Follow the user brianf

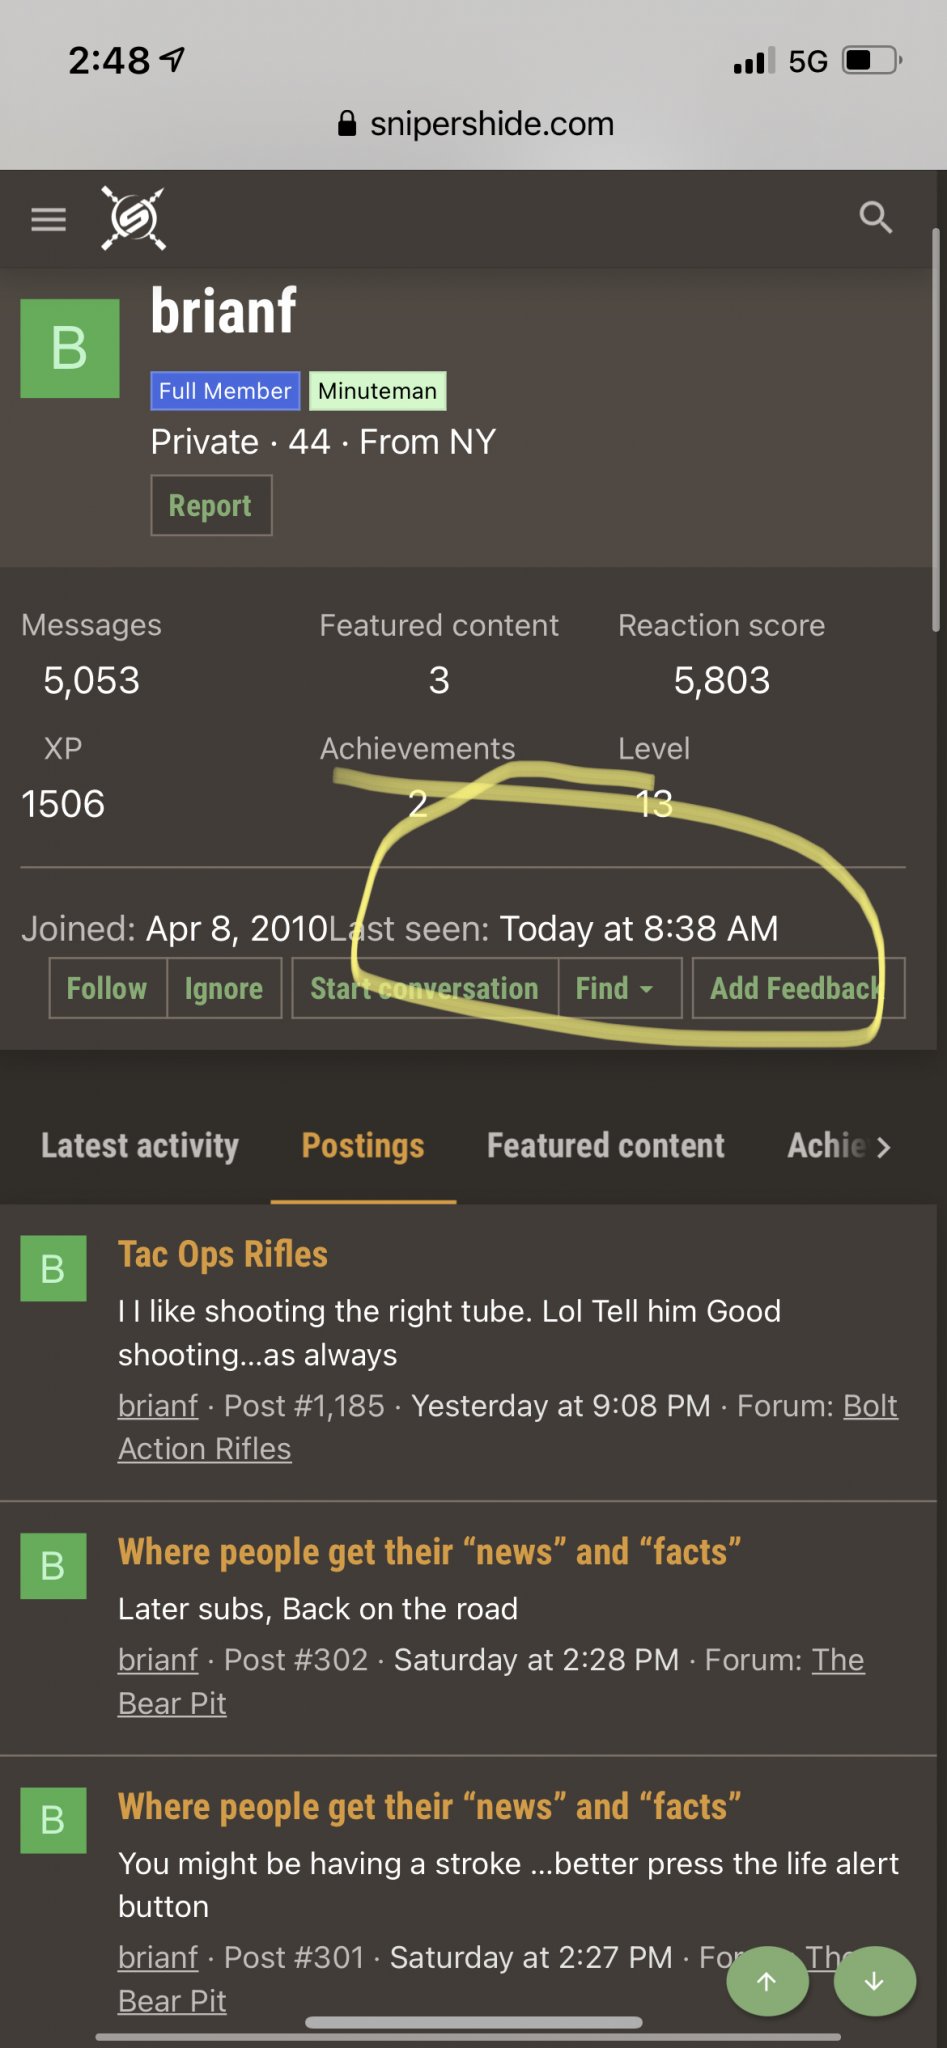(107, 988)
